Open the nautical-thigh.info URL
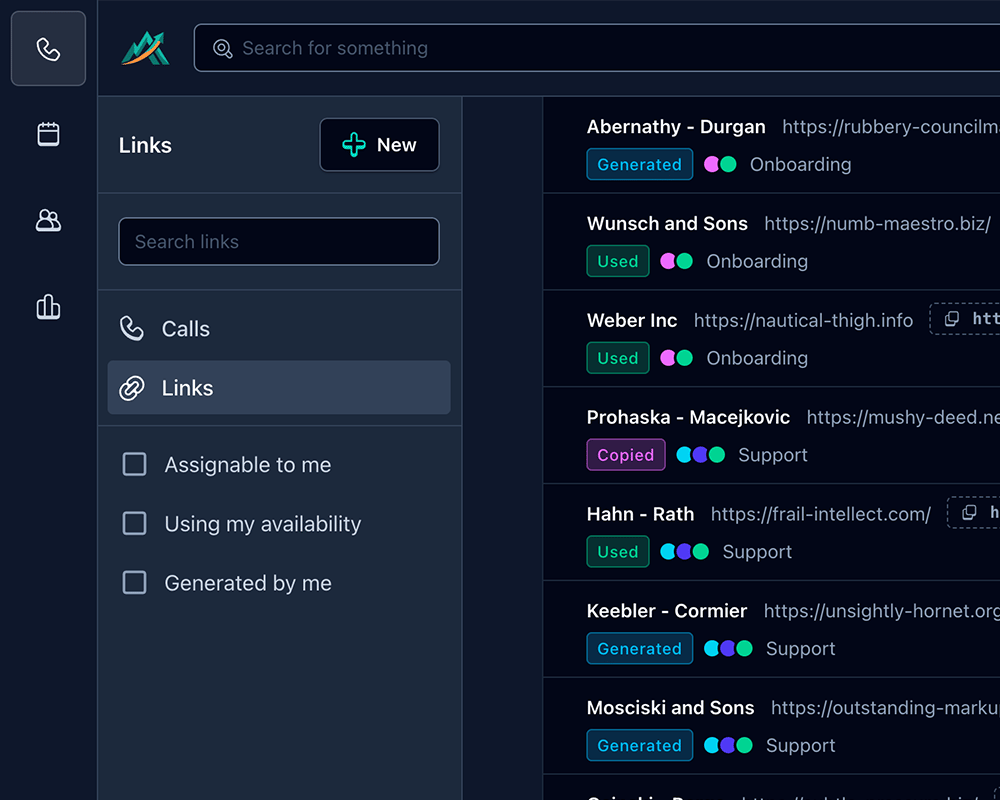This screenshot has width=1000, height=800. 804,320
